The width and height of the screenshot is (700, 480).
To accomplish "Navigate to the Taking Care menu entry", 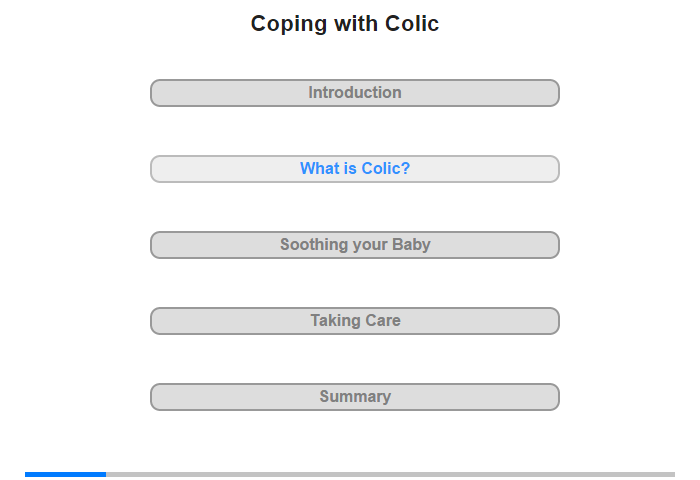I will pos(354,321).
